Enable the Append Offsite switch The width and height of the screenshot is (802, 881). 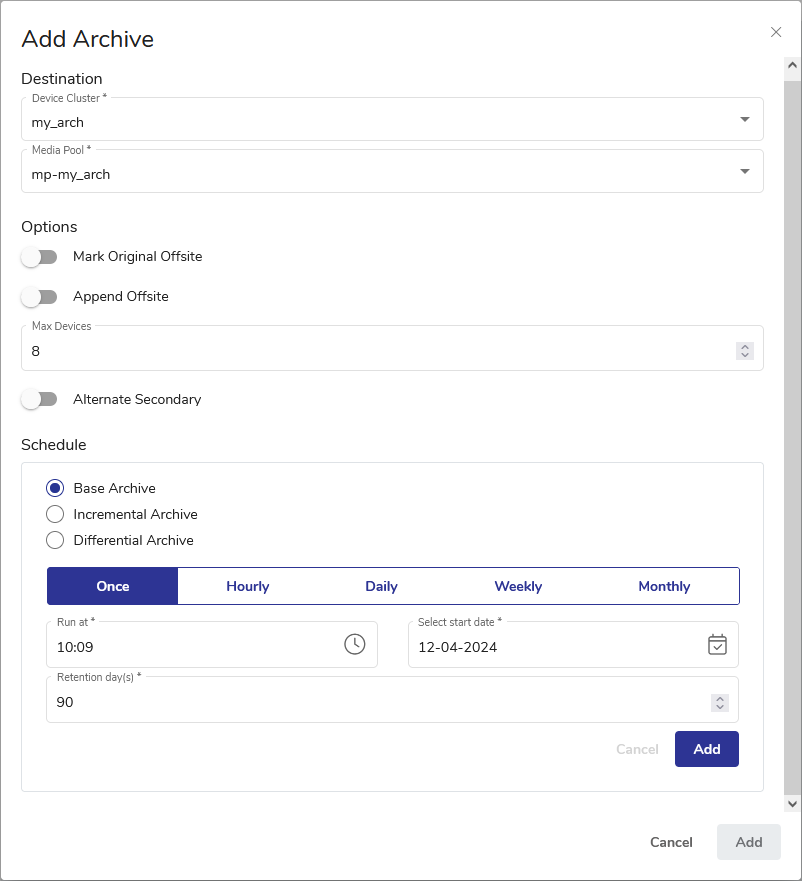point(39,297)
